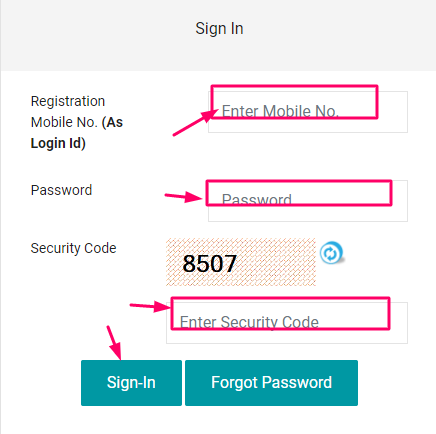436x434 pixels.
Task: Click the Password field label
Action: [61, 190]
